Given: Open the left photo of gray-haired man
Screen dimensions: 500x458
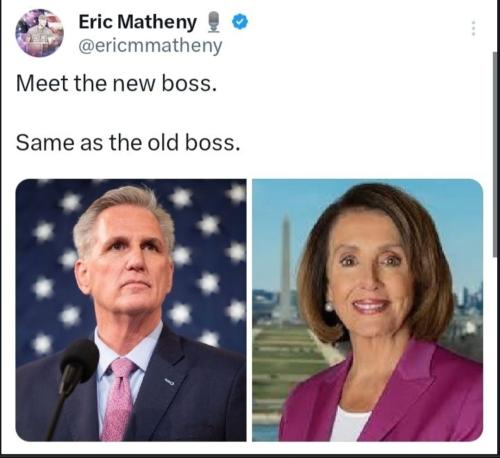Looking at the screenshot, I should [131, 310].
